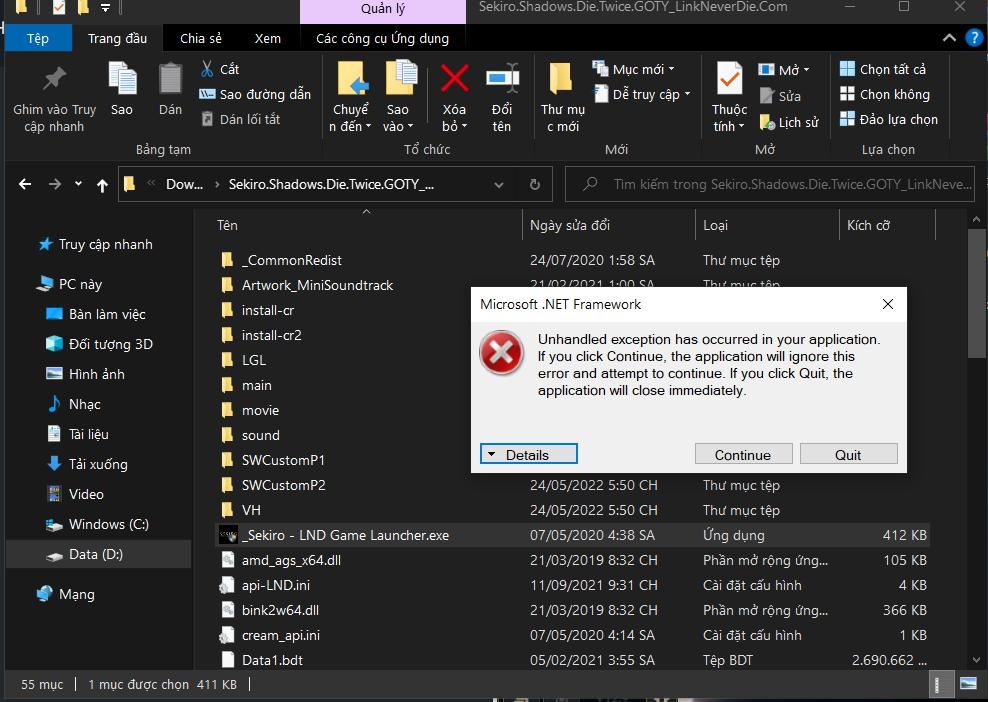Copy path with Sao đường dẫn
This screenshot has height=702, width=988.
[255, 95]
